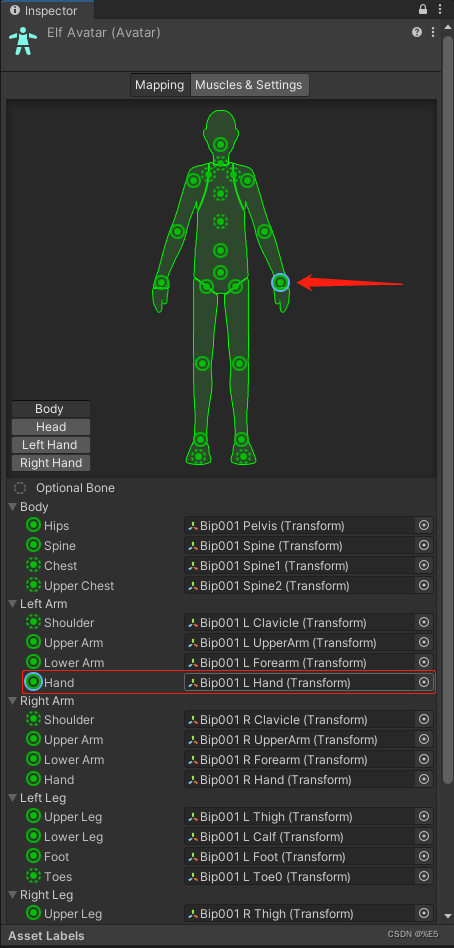Switch to the Mapping tab
The image size is (454, 948).
pos(160,85)
